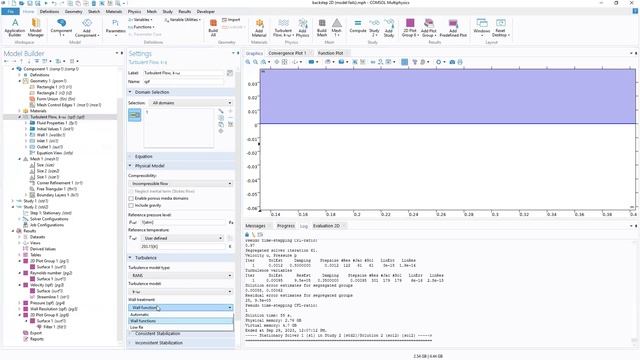The width and height of the screenshot is (640, 360).
Task: Switch to the Results ribbon tab
Action: (x=184, y=11)
